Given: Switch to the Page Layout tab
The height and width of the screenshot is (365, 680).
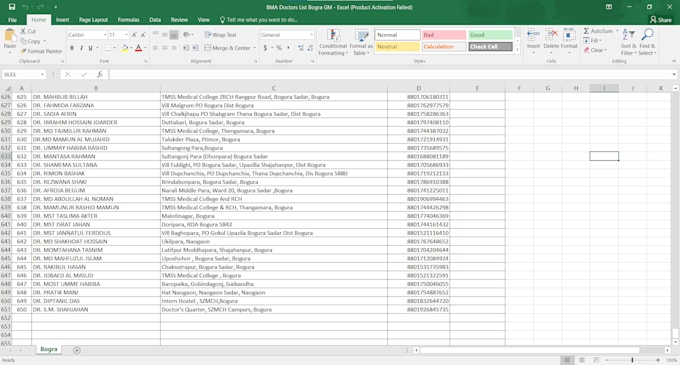Looking at the screenshot, I should point(93,20).
